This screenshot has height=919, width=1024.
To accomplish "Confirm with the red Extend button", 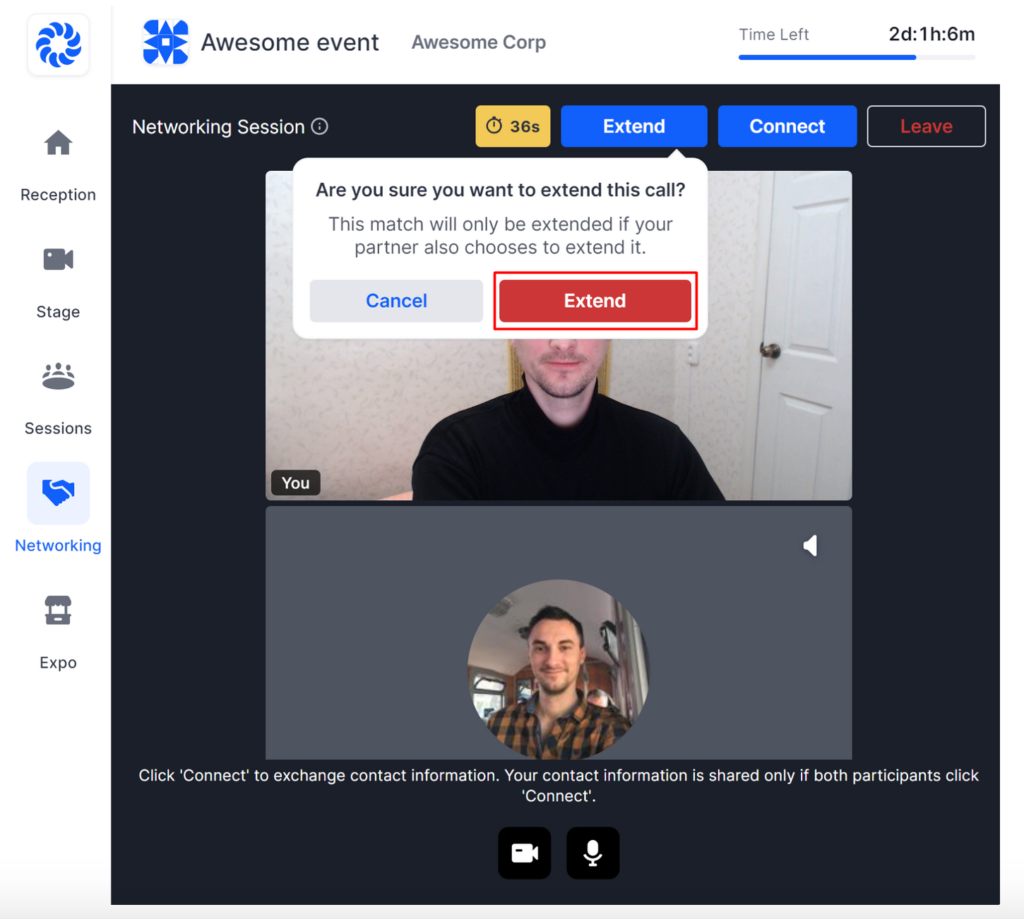I will [595, 300].
